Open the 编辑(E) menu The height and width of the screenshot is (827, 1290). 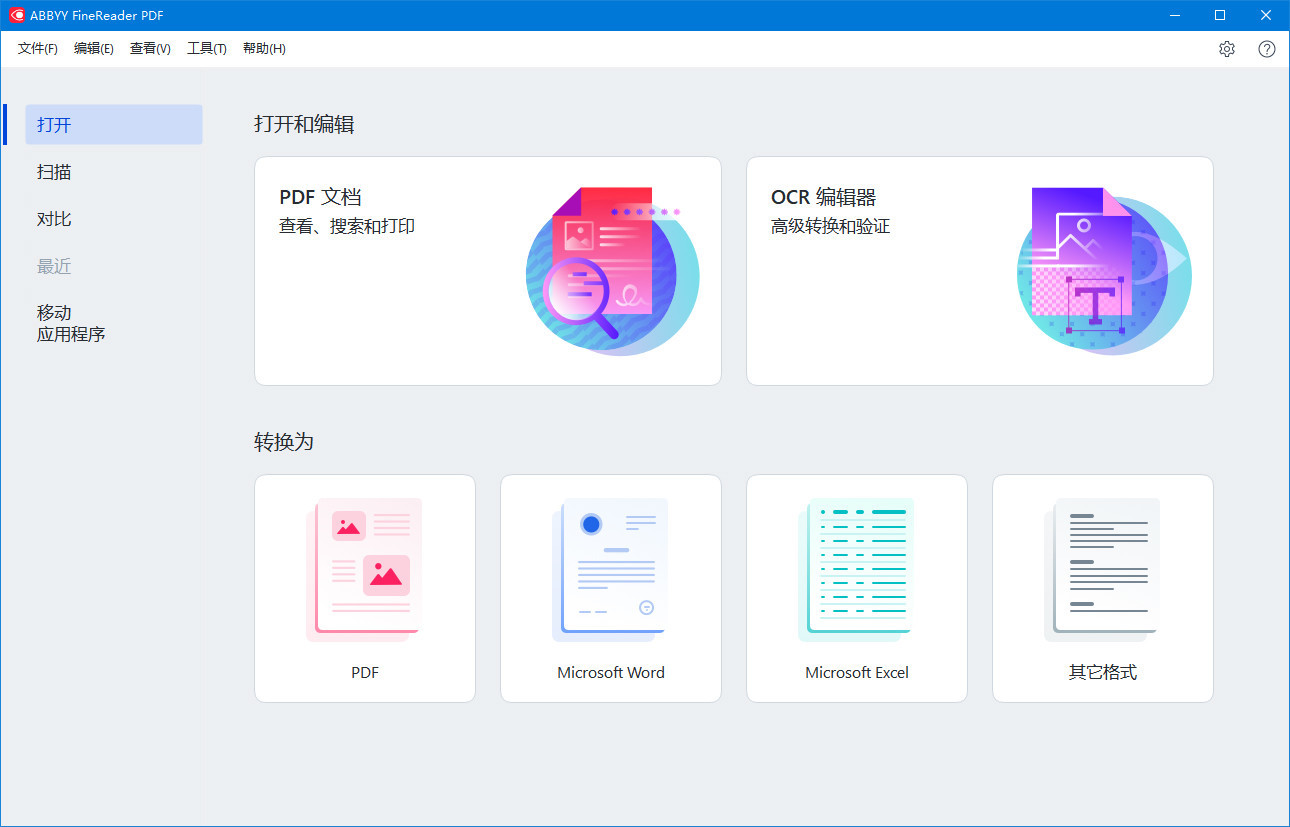pos(94,49)
